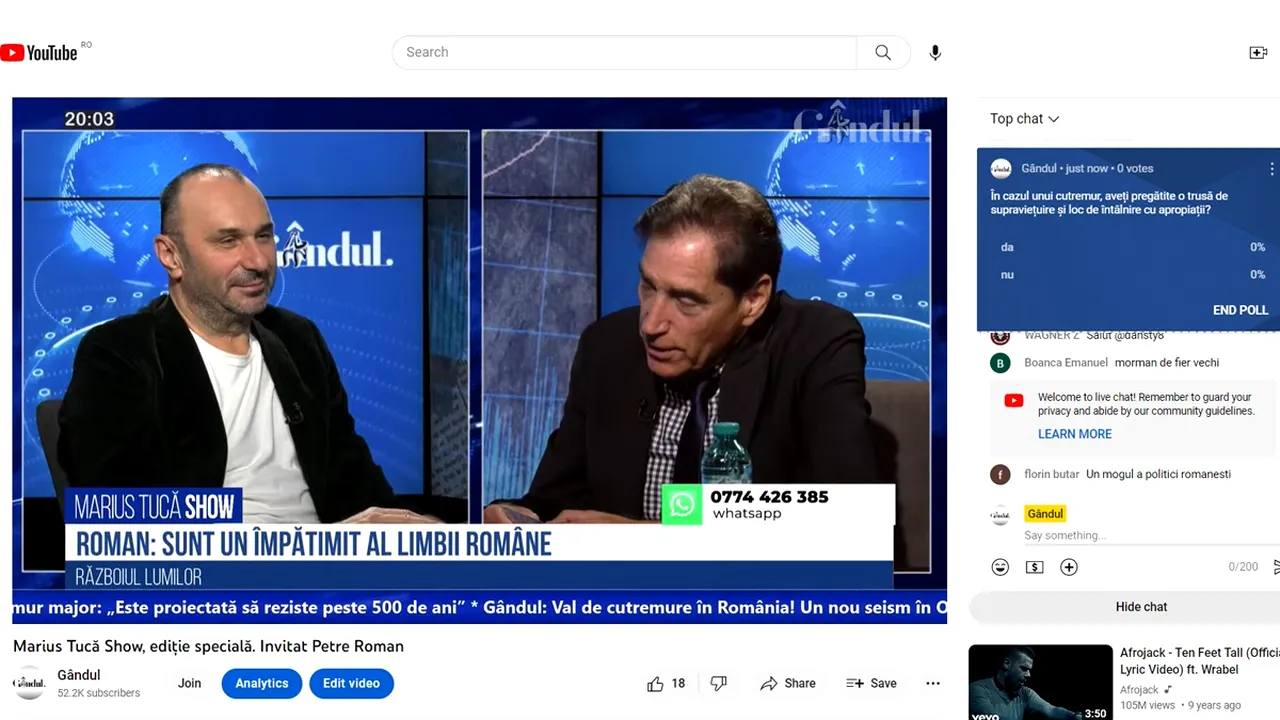
Task: Dislike the video with the thumbs-down icon
Action: (x=718, y=683)
